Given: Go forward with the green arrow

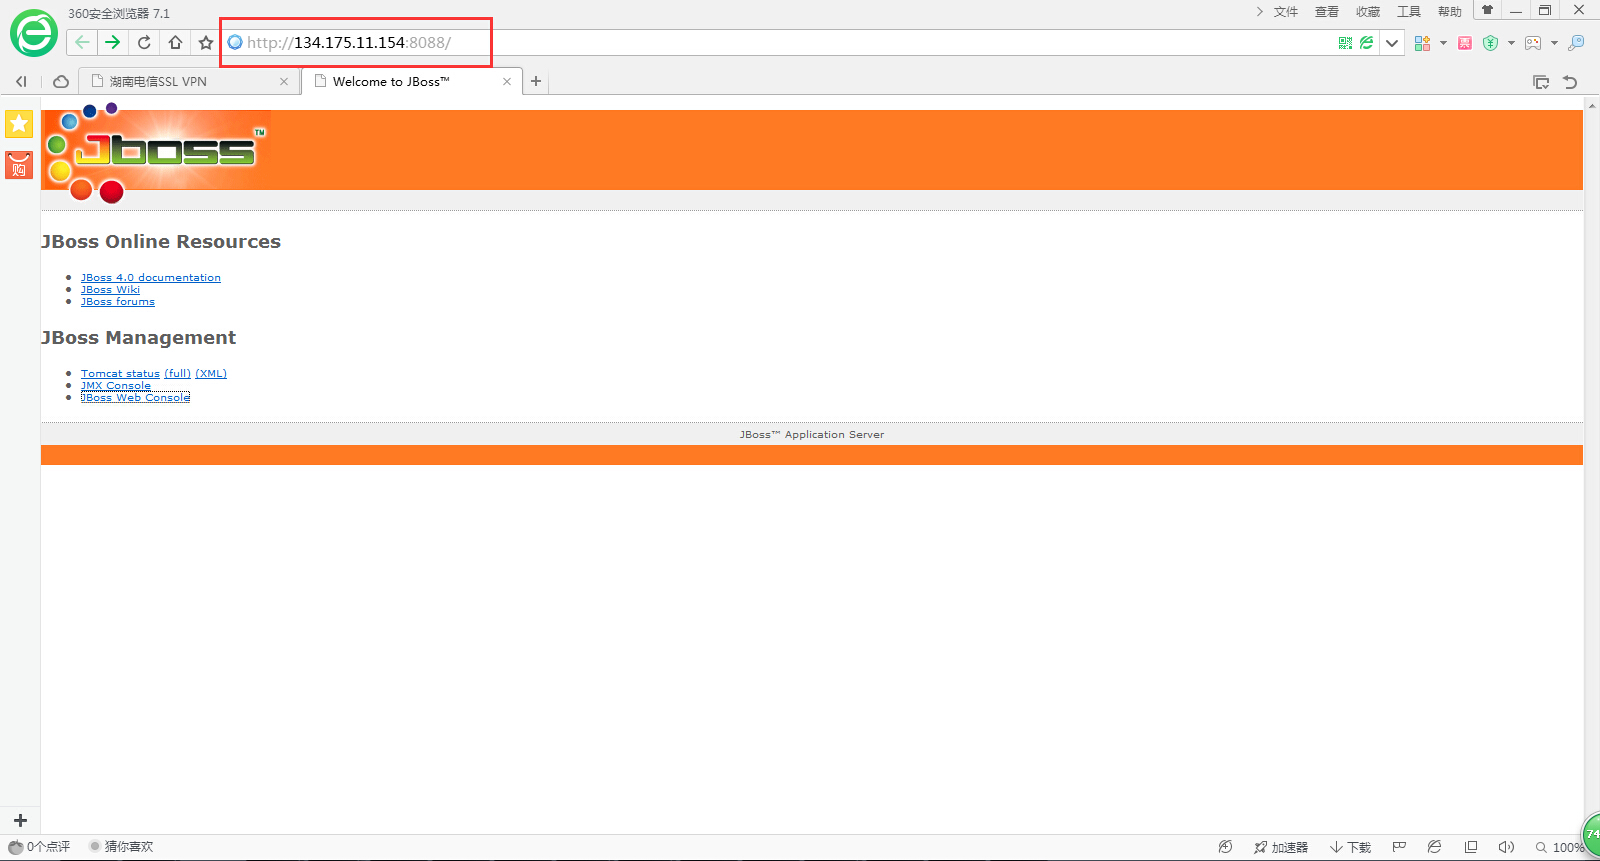Looking at the screenshot, I should point(112,42).
